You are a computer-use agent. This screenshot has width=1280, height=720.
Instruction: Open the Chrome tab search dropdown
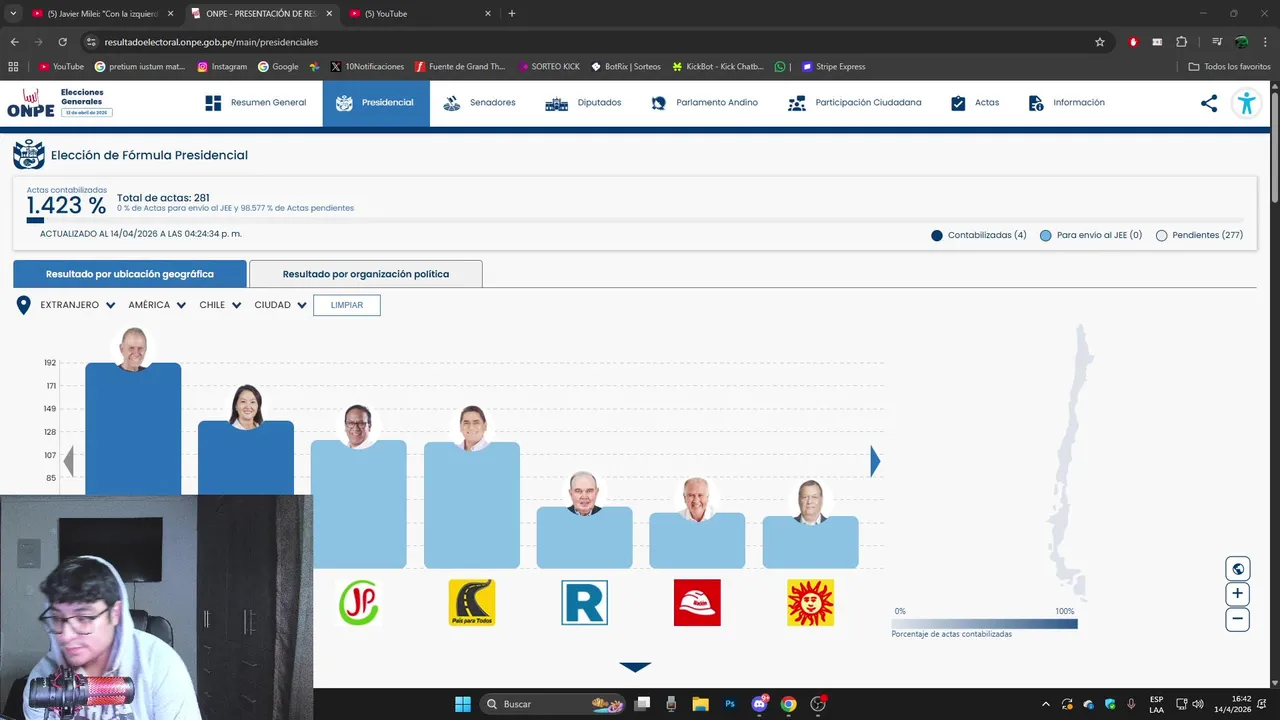coord(13,13)
